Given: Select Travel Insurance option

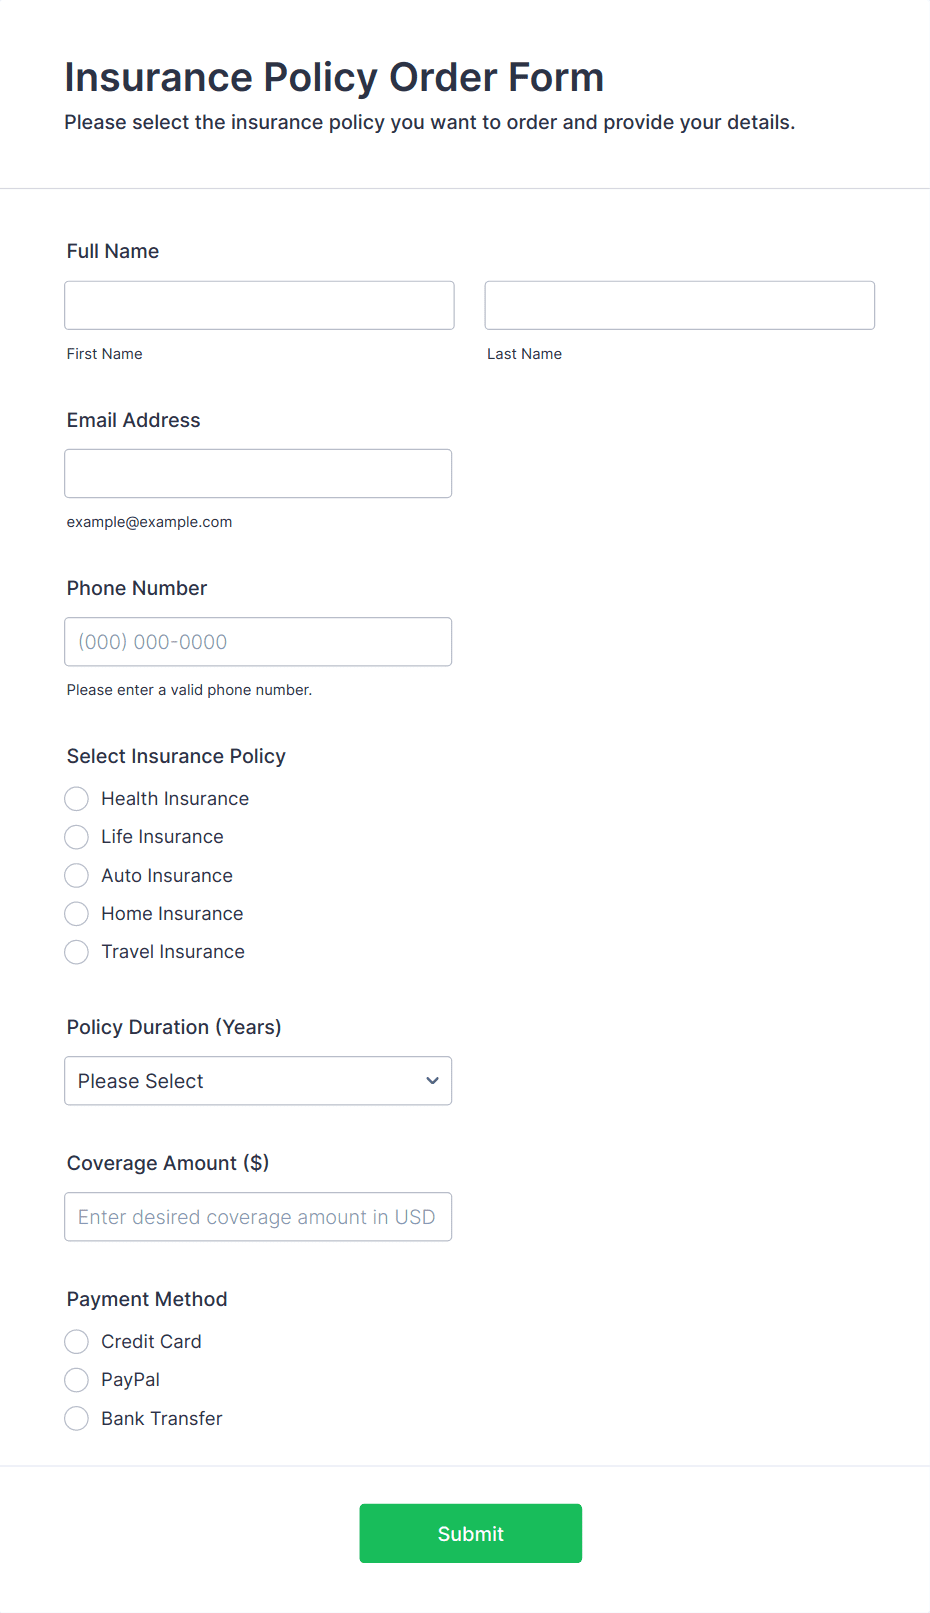Looking at the screenshot, I should point(77,952).
